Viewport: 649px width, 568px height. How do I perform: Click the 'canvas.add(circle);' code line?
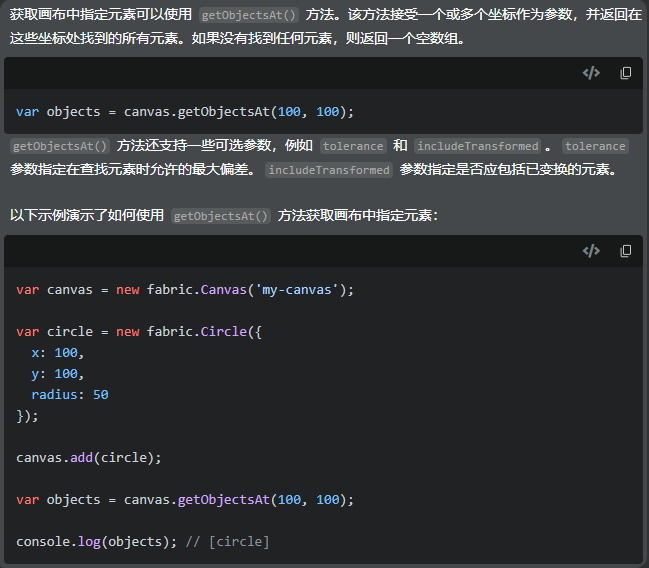(89, 457)
